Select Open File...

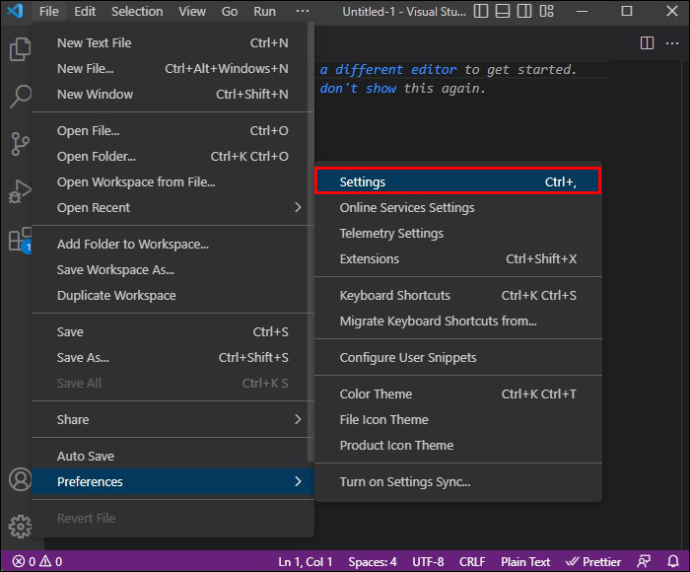click(x=172, y=131)
